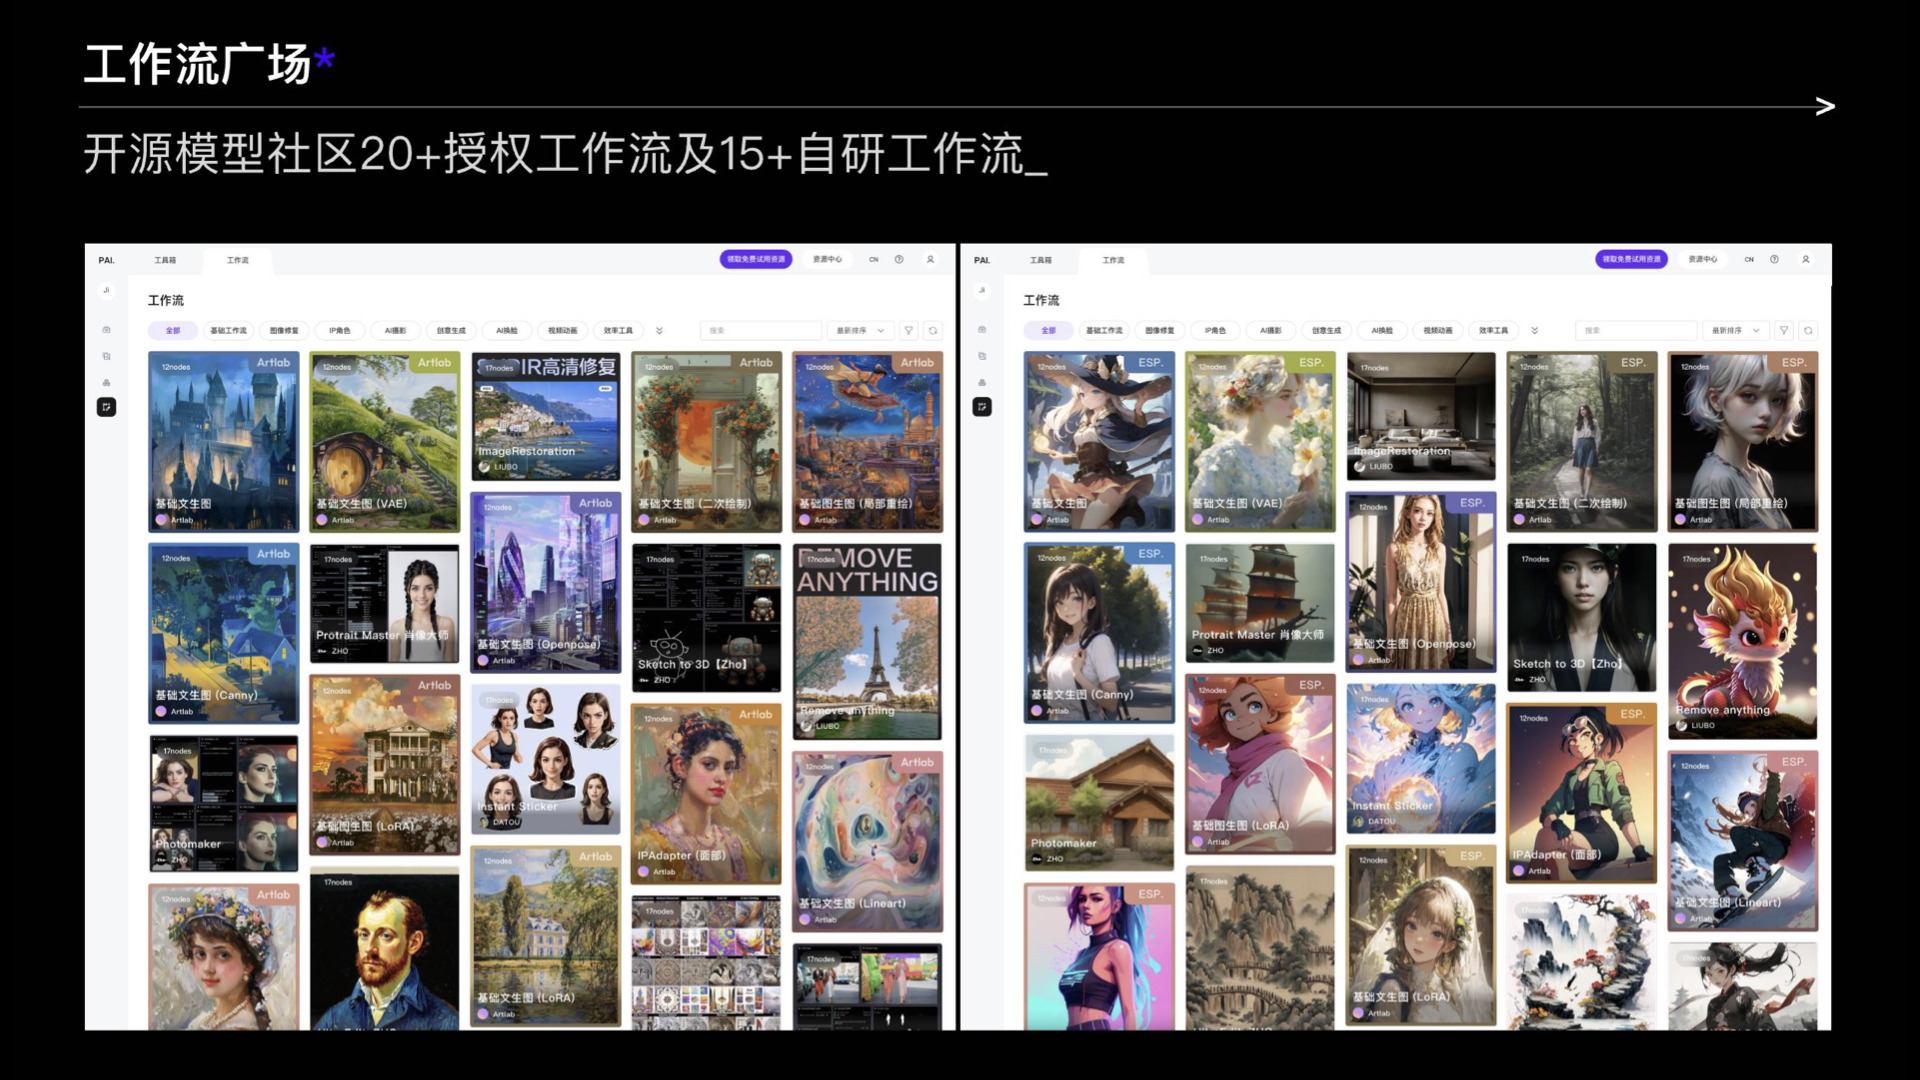
Task: Select the 图像修复 category chip in the left window
Action: [284, 330]
